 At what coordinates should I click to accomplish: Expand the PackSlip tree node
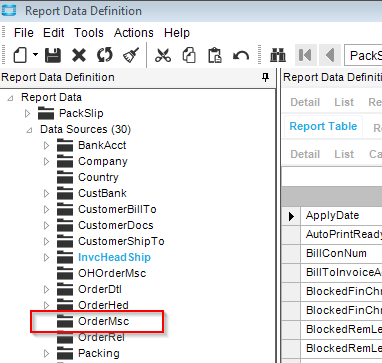click(x=28, y=113)
